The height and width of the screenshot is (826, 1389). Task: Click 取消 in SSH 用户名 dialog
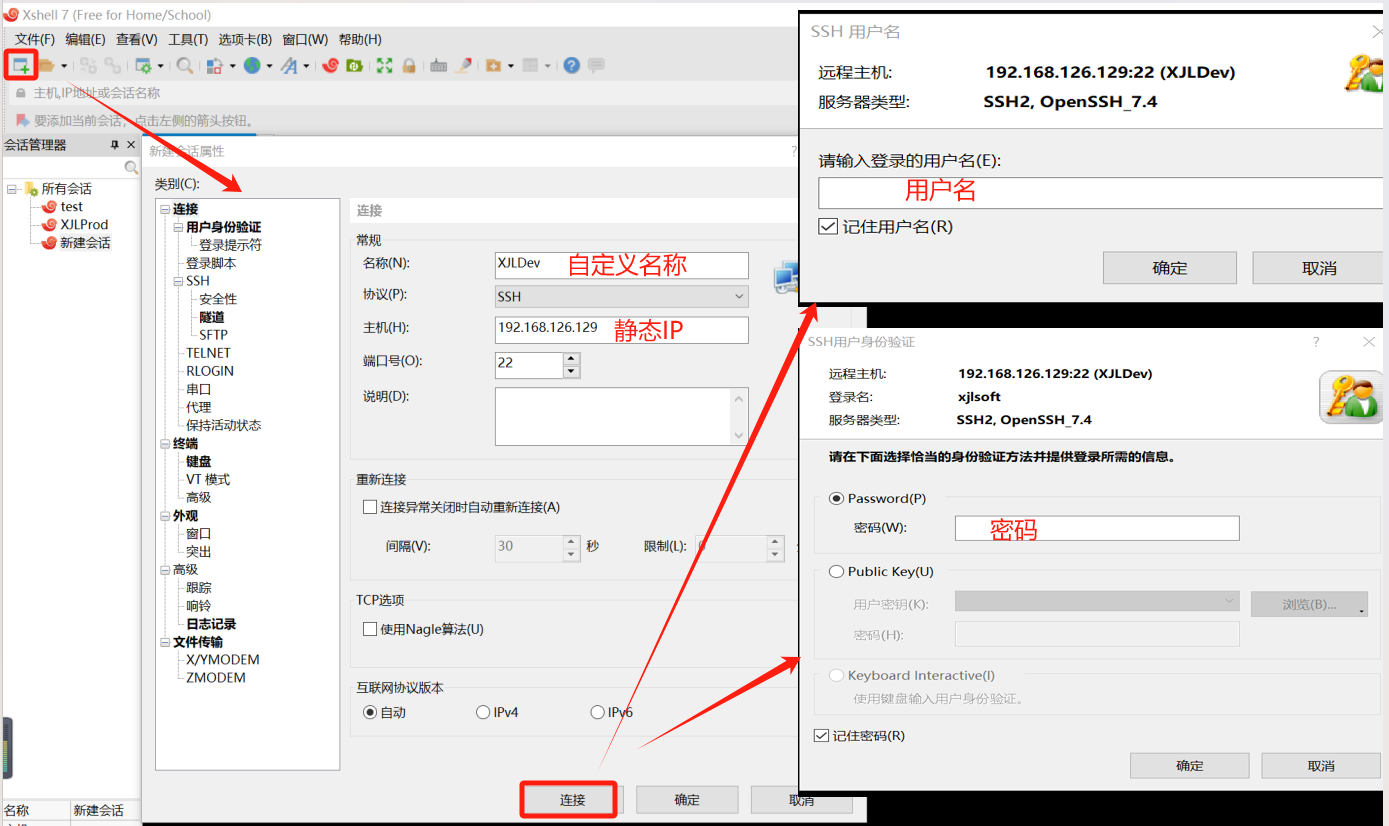point(1319,268)
